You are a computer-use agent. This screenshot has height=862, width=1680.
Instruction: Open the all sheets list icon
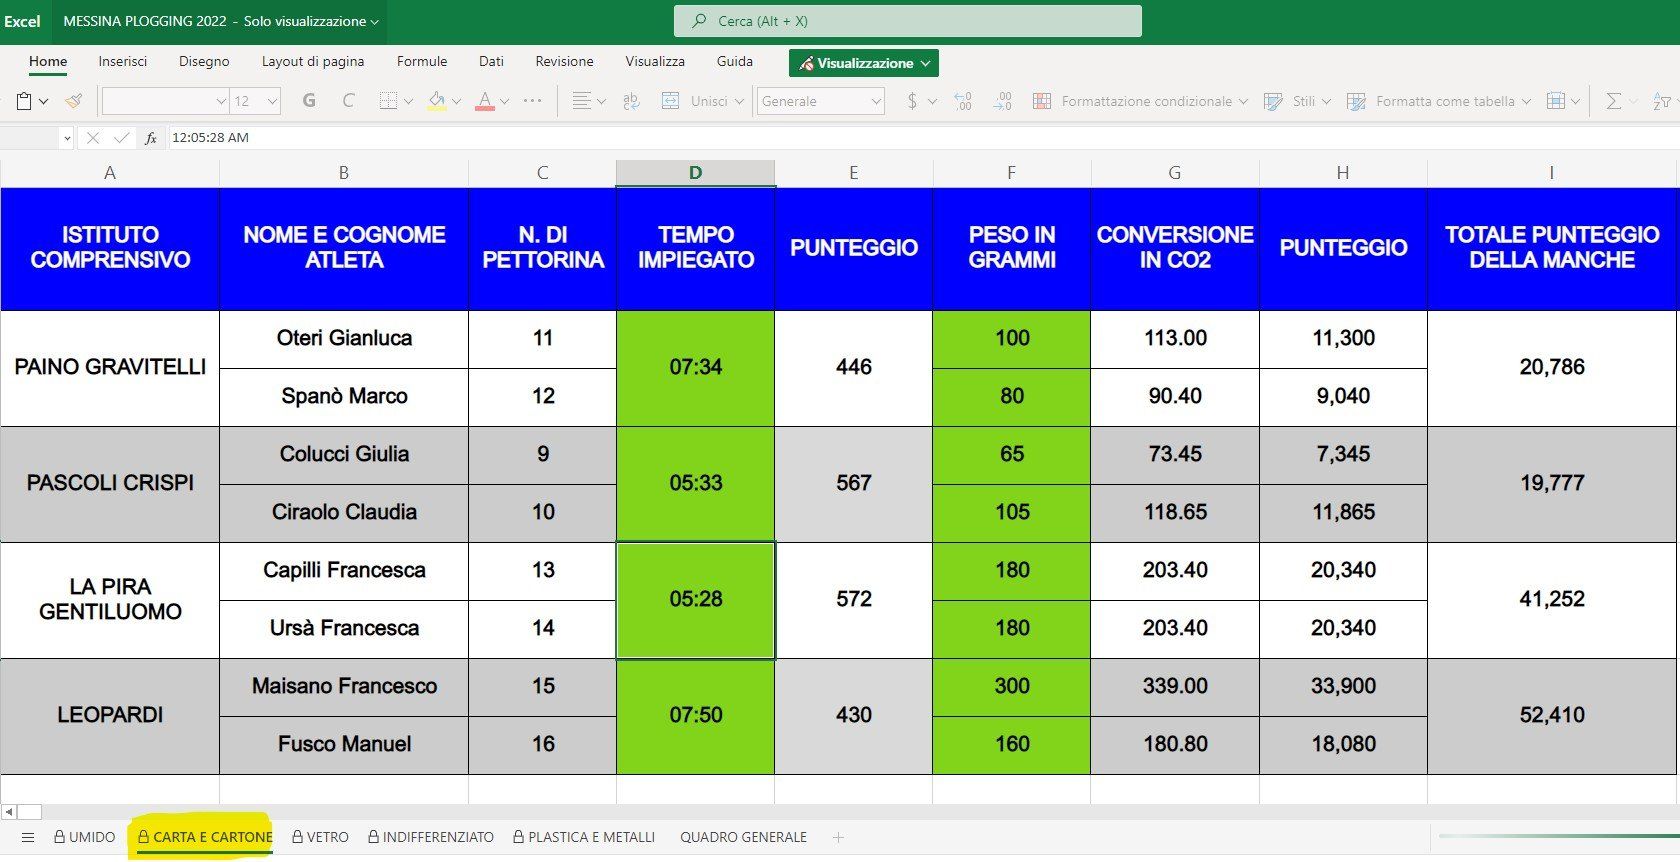click(x=28, y=837)
